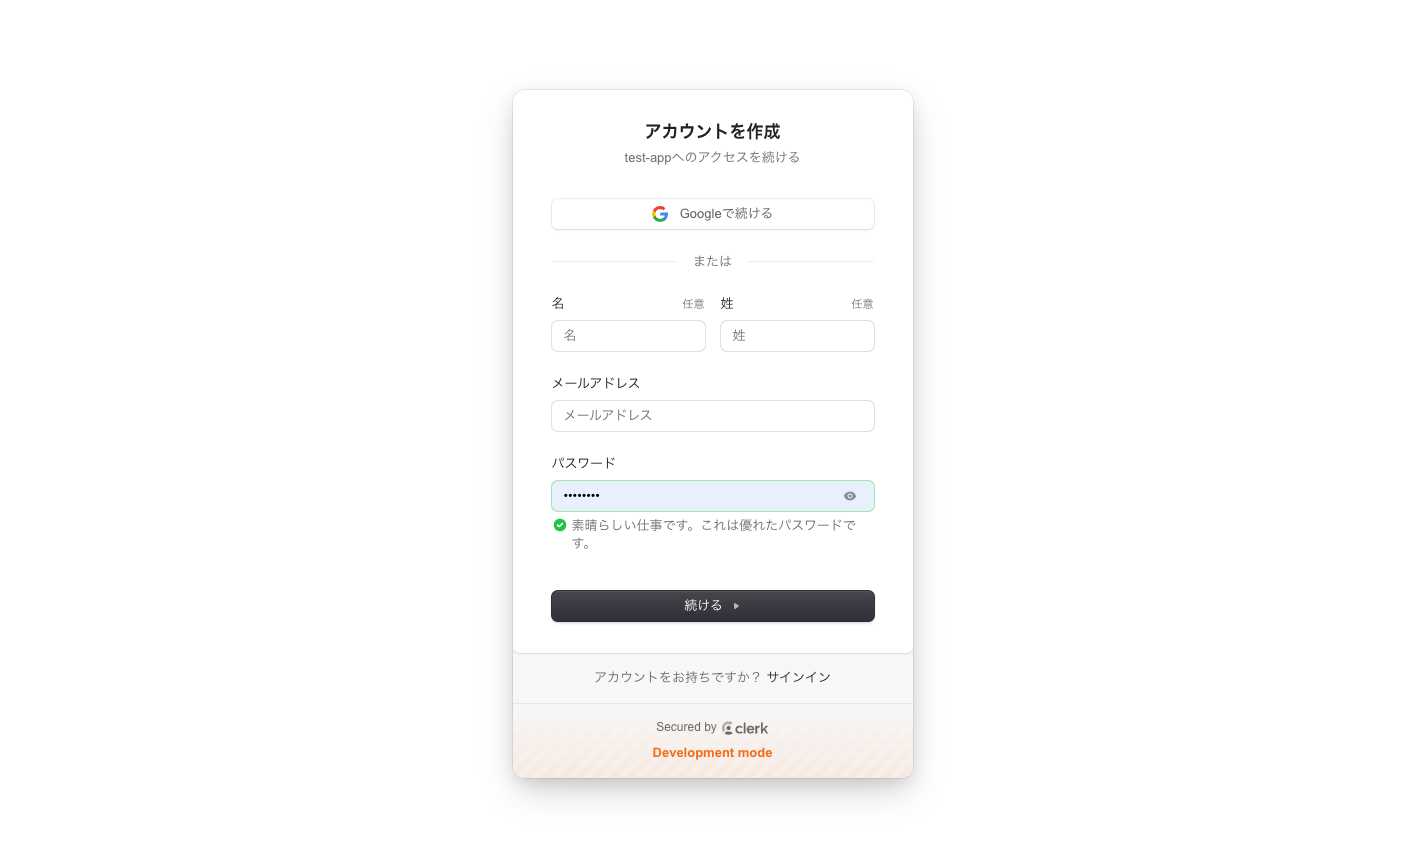
Task: Focus the 姓 last name input field
Action: (797, 336)
